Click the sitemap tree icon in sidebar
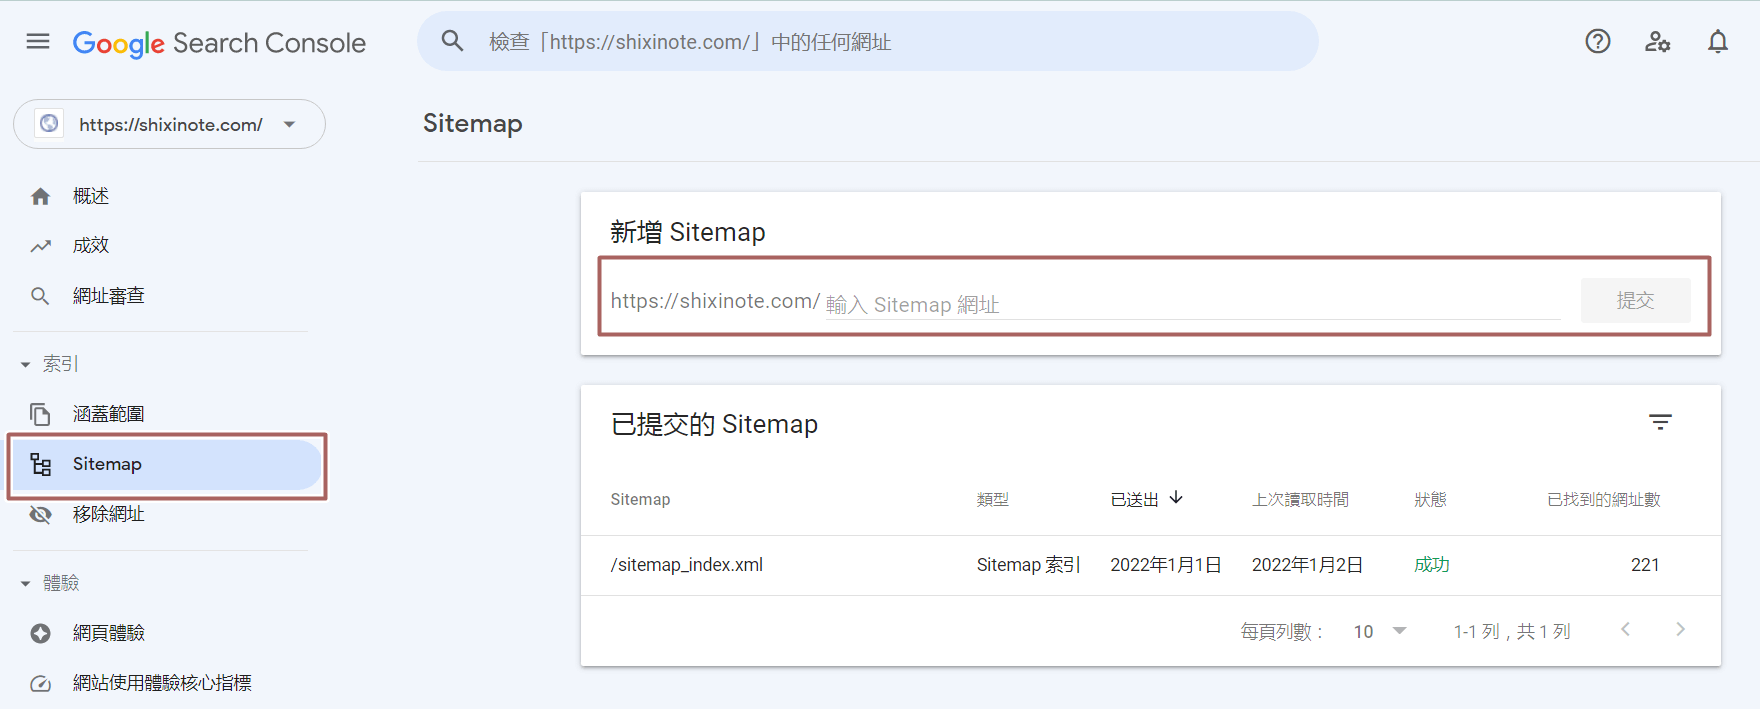 coord(40,464)
